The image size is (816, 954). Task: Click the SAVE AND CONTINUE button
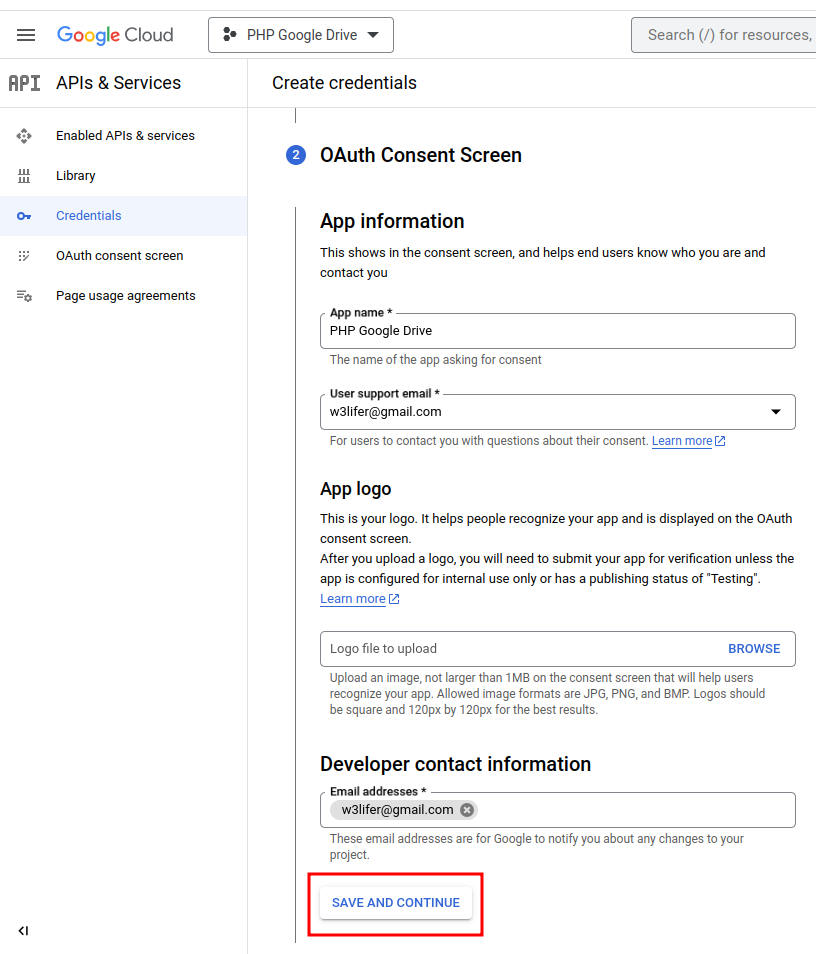pos(396,903)
